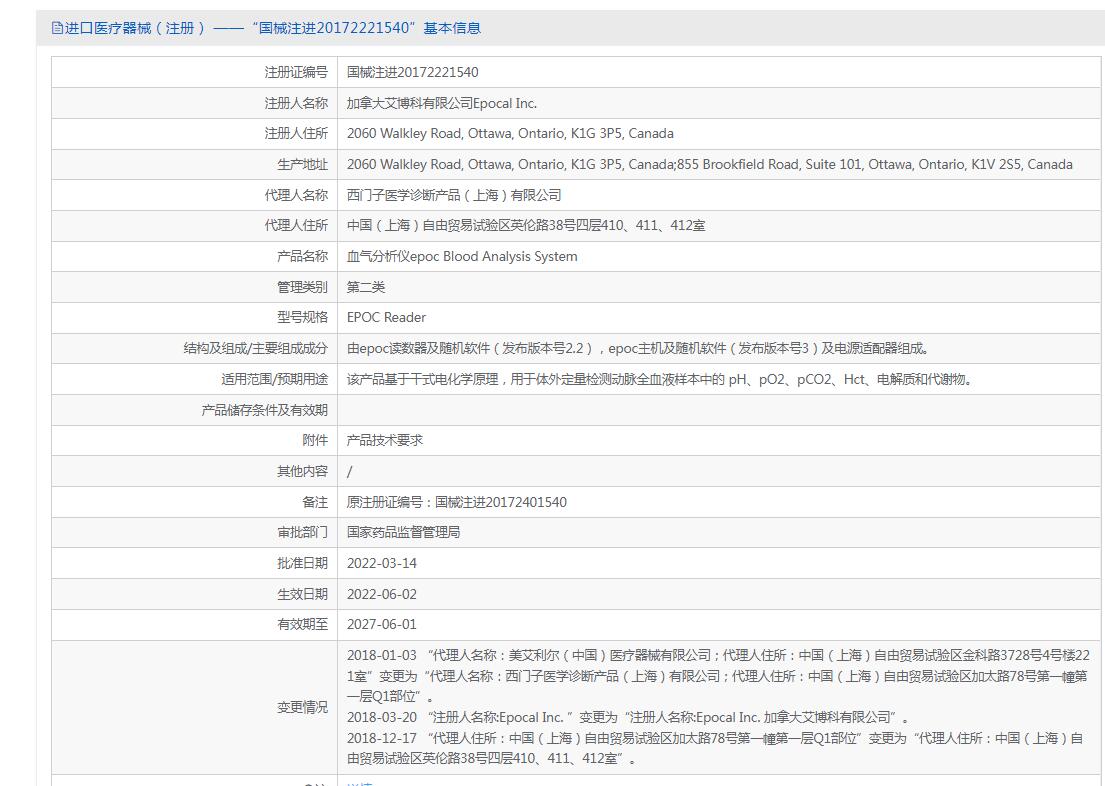This screenshot has height=786, width=1105.
Task: Click the 管理类别 value 第二类
Action: (x=366, y=287)
